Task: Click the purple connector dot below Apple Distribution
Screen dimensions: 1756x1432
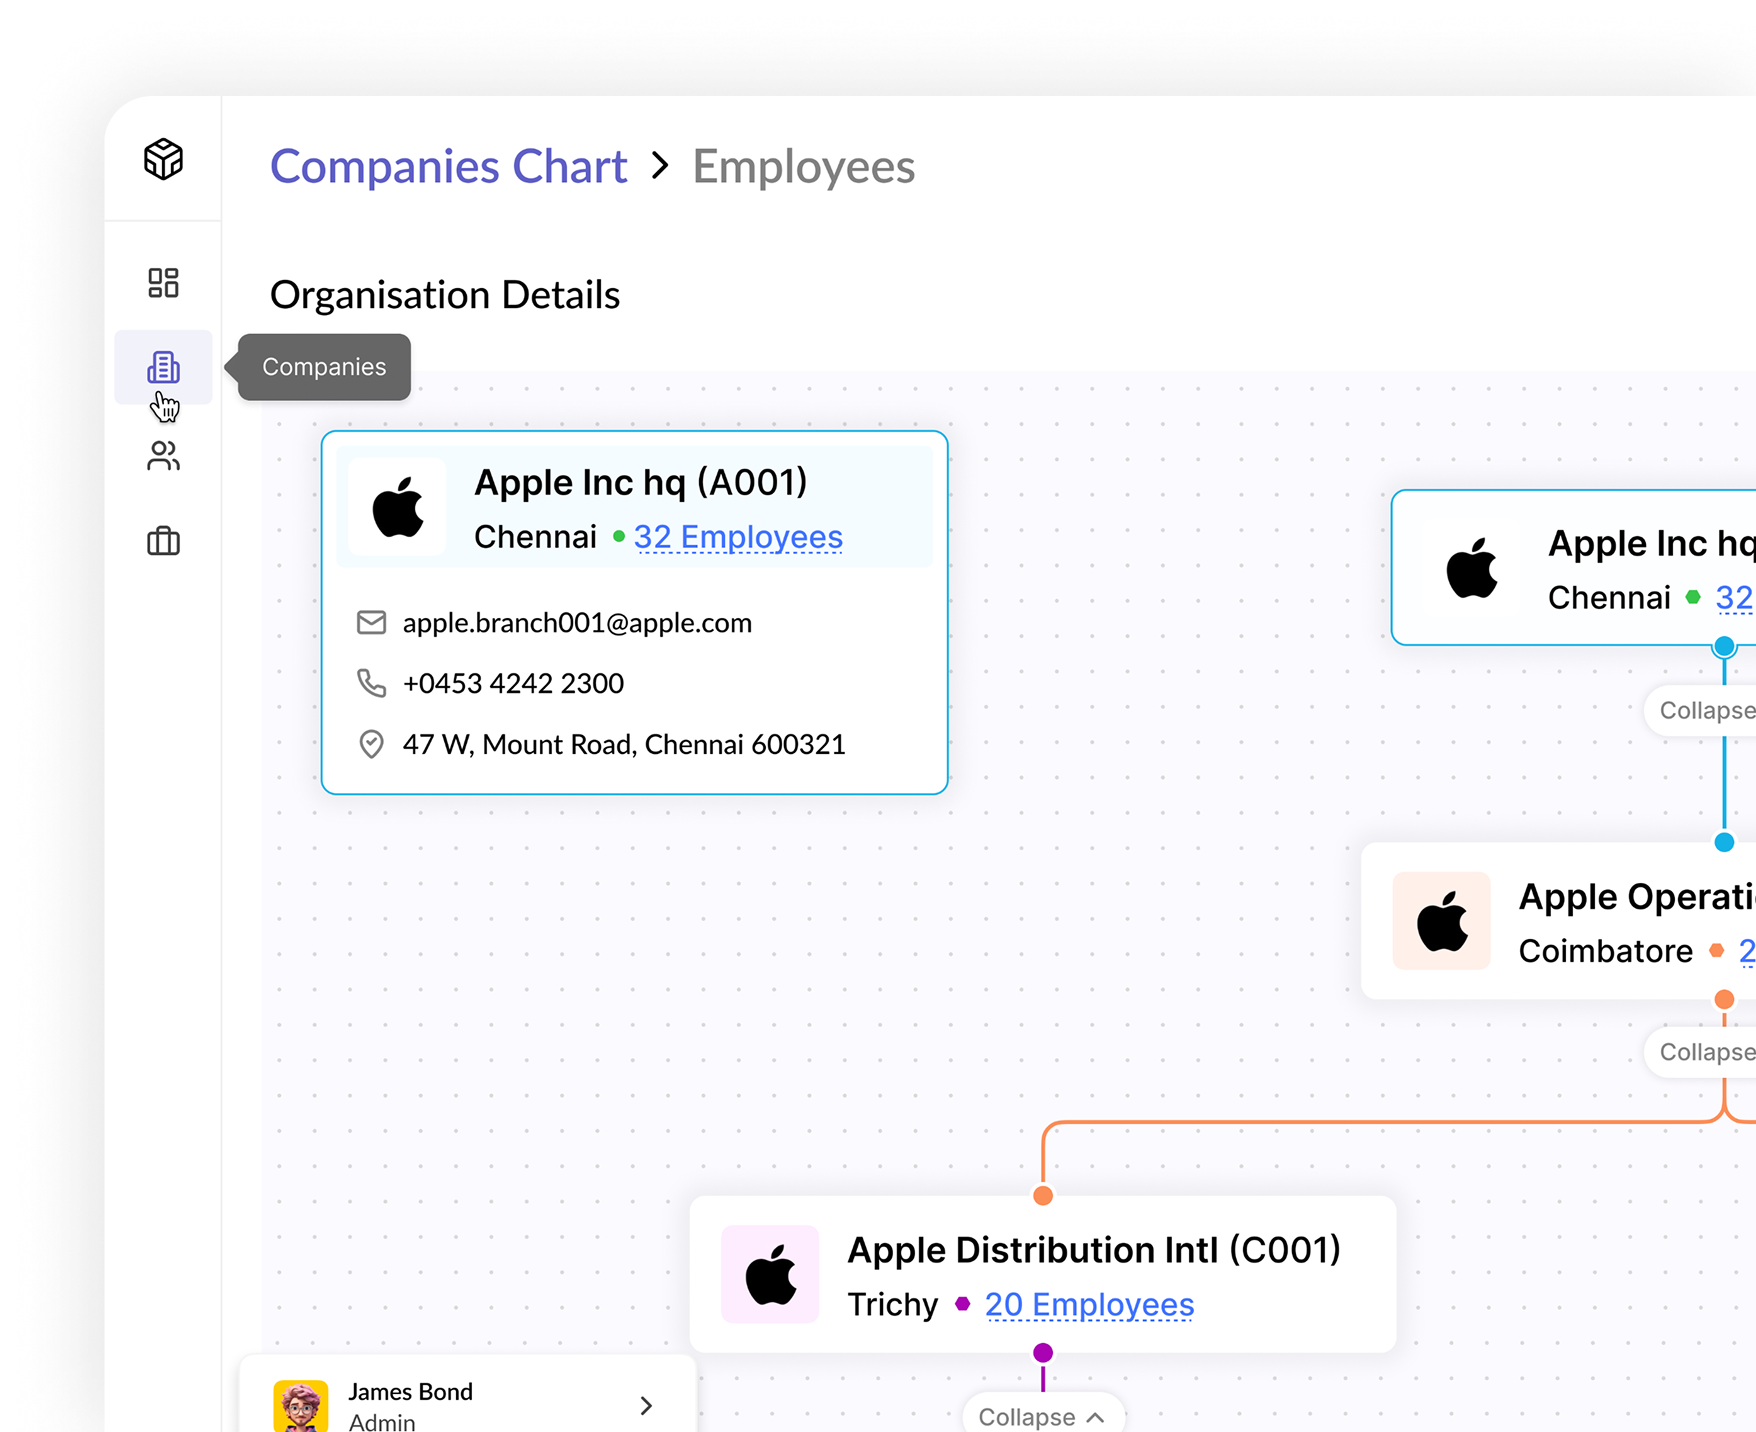Action: tap(1043, 1353)
